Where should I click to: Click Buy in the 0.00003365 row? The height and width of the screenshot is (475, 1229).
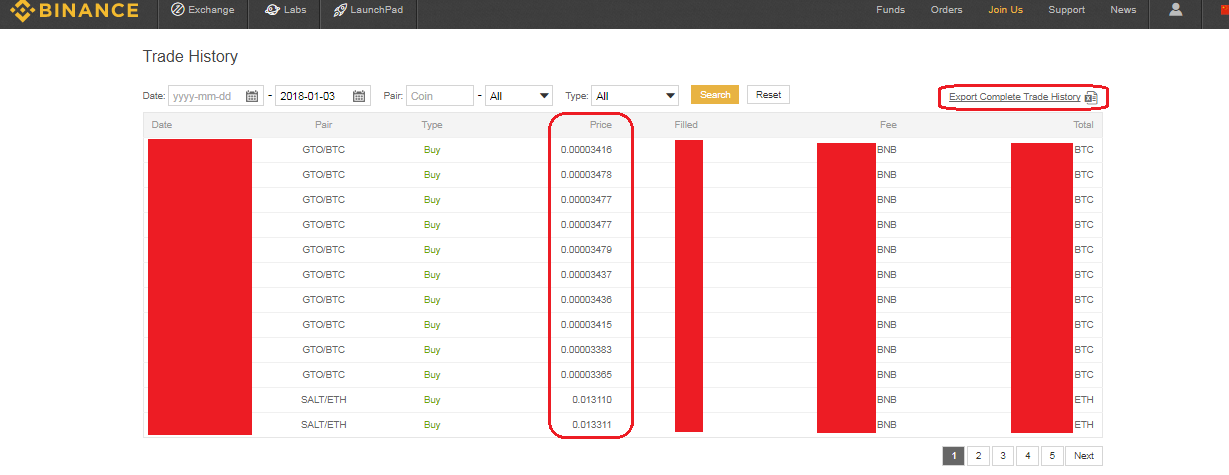point(432,375)
